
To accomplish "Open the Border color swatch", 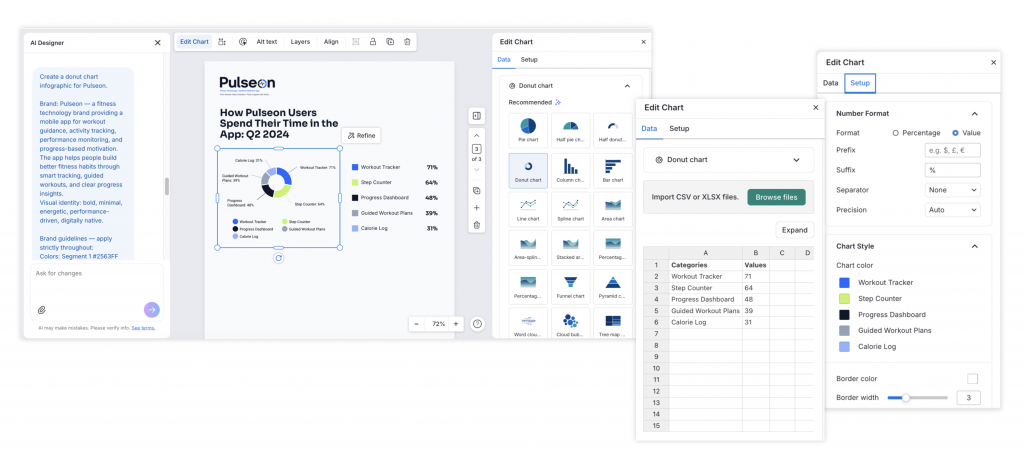I will pos(972,379).
